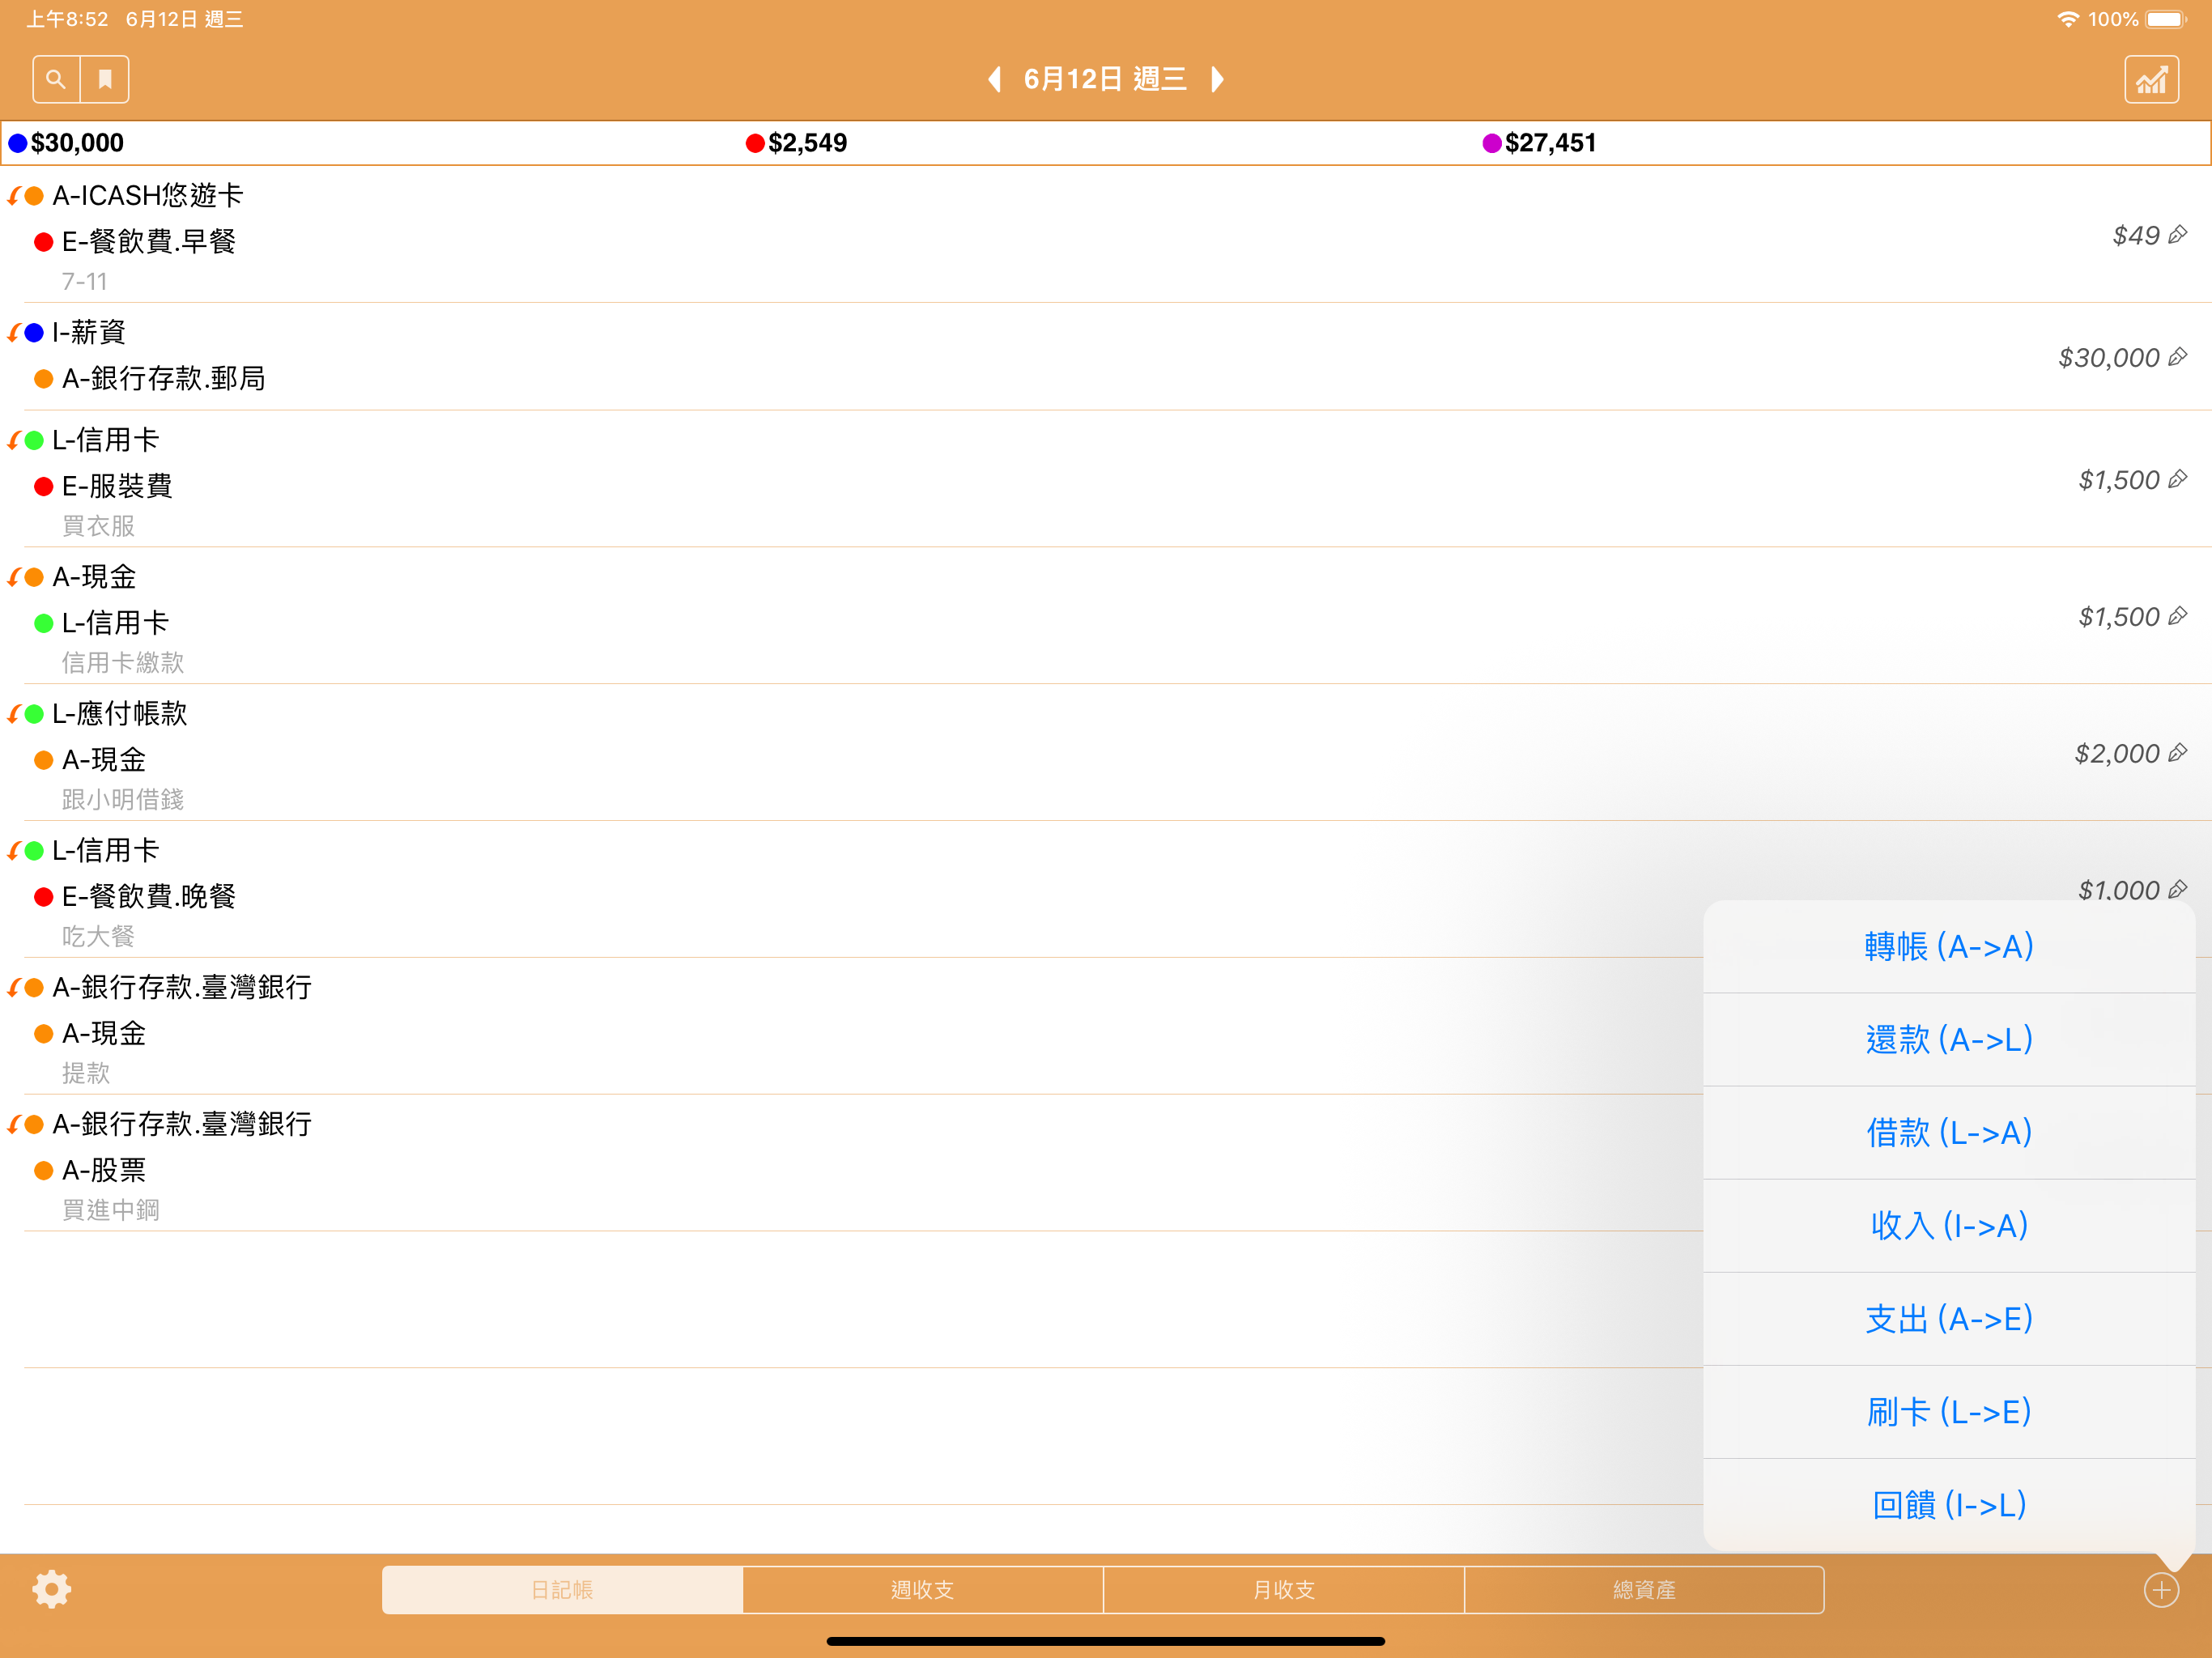Open the A-銀行存款.郵局 entry line
Image resolution: width=2212 pixels, height=1658 pixels.
tap(164, 379)
